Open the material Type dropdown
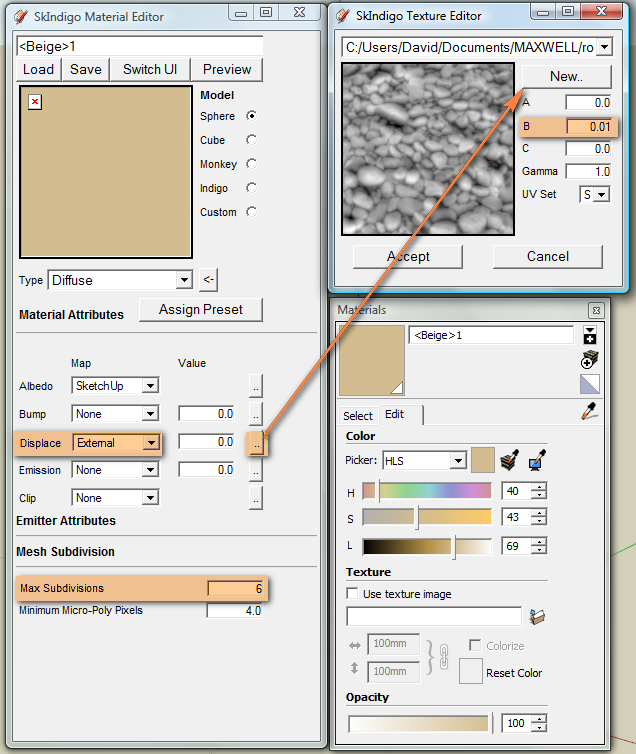This screenshot has height=754, width=636. (x=183, y=280)
